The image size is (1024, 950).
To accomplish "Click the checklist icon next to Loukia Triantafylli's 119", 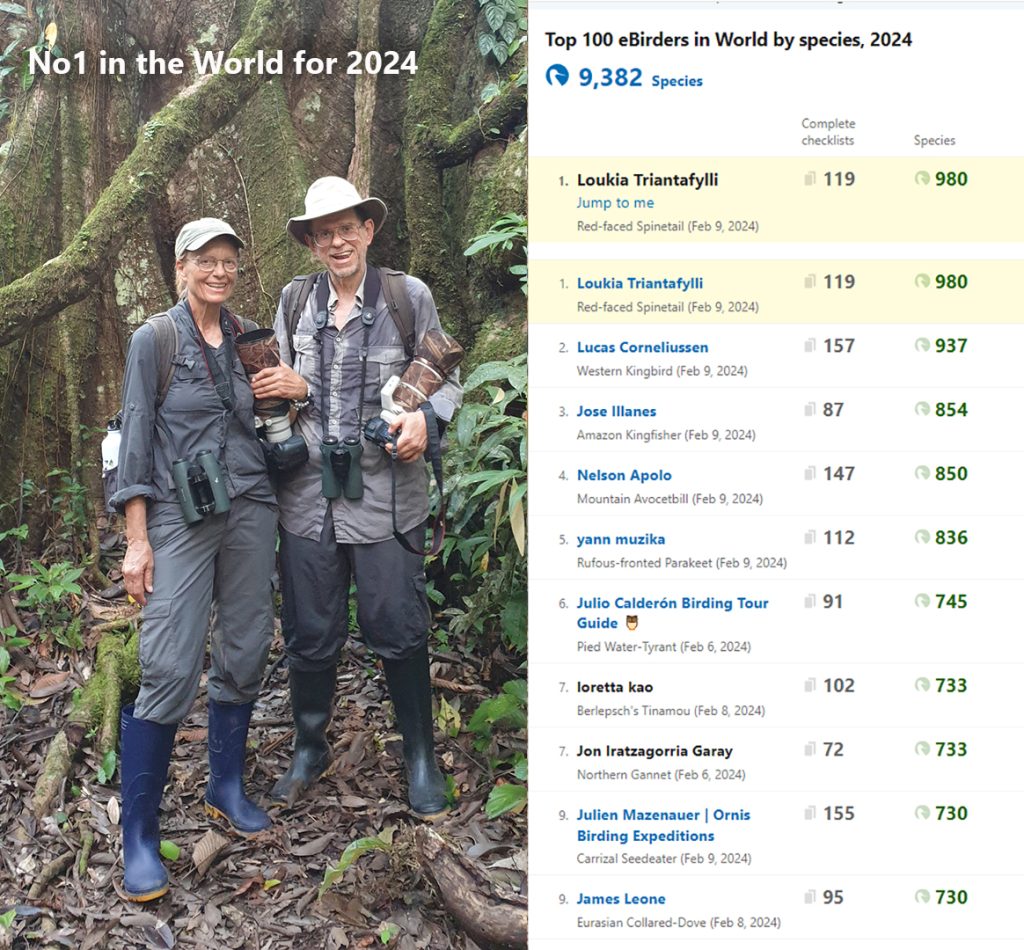I will (811, 179).
